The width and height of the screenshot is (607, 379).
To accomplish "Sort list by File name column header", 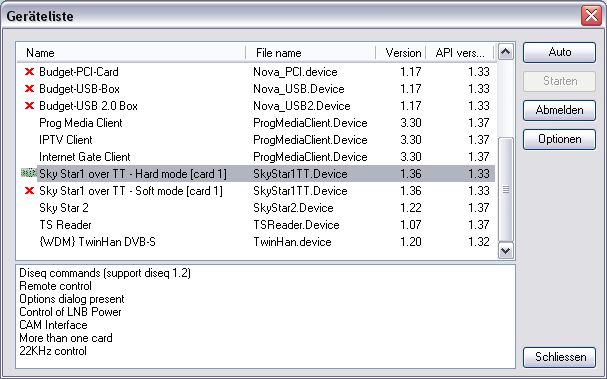I will tap(310, 53).
